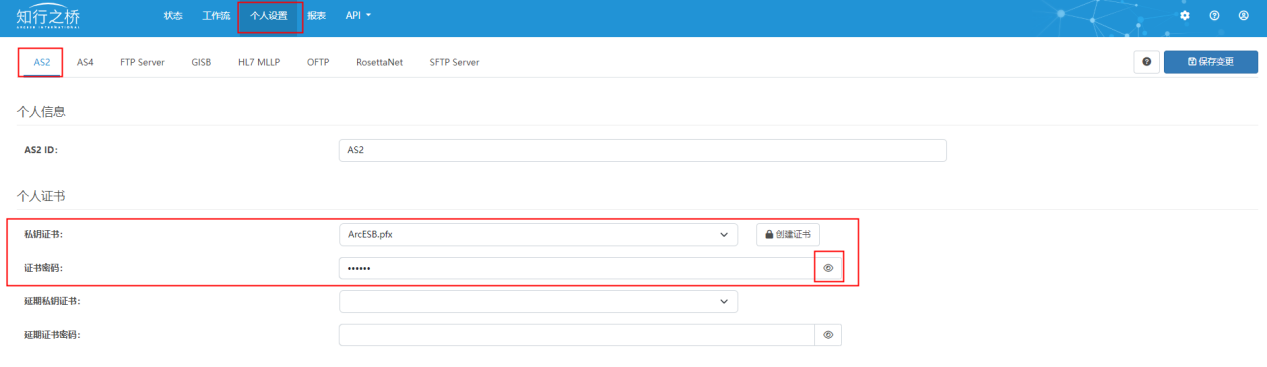The width and height of the screenshot is (1267, 367).
Task: Expand the ArcESB.pfx private certificate dropdown
Action: point(538,234)
